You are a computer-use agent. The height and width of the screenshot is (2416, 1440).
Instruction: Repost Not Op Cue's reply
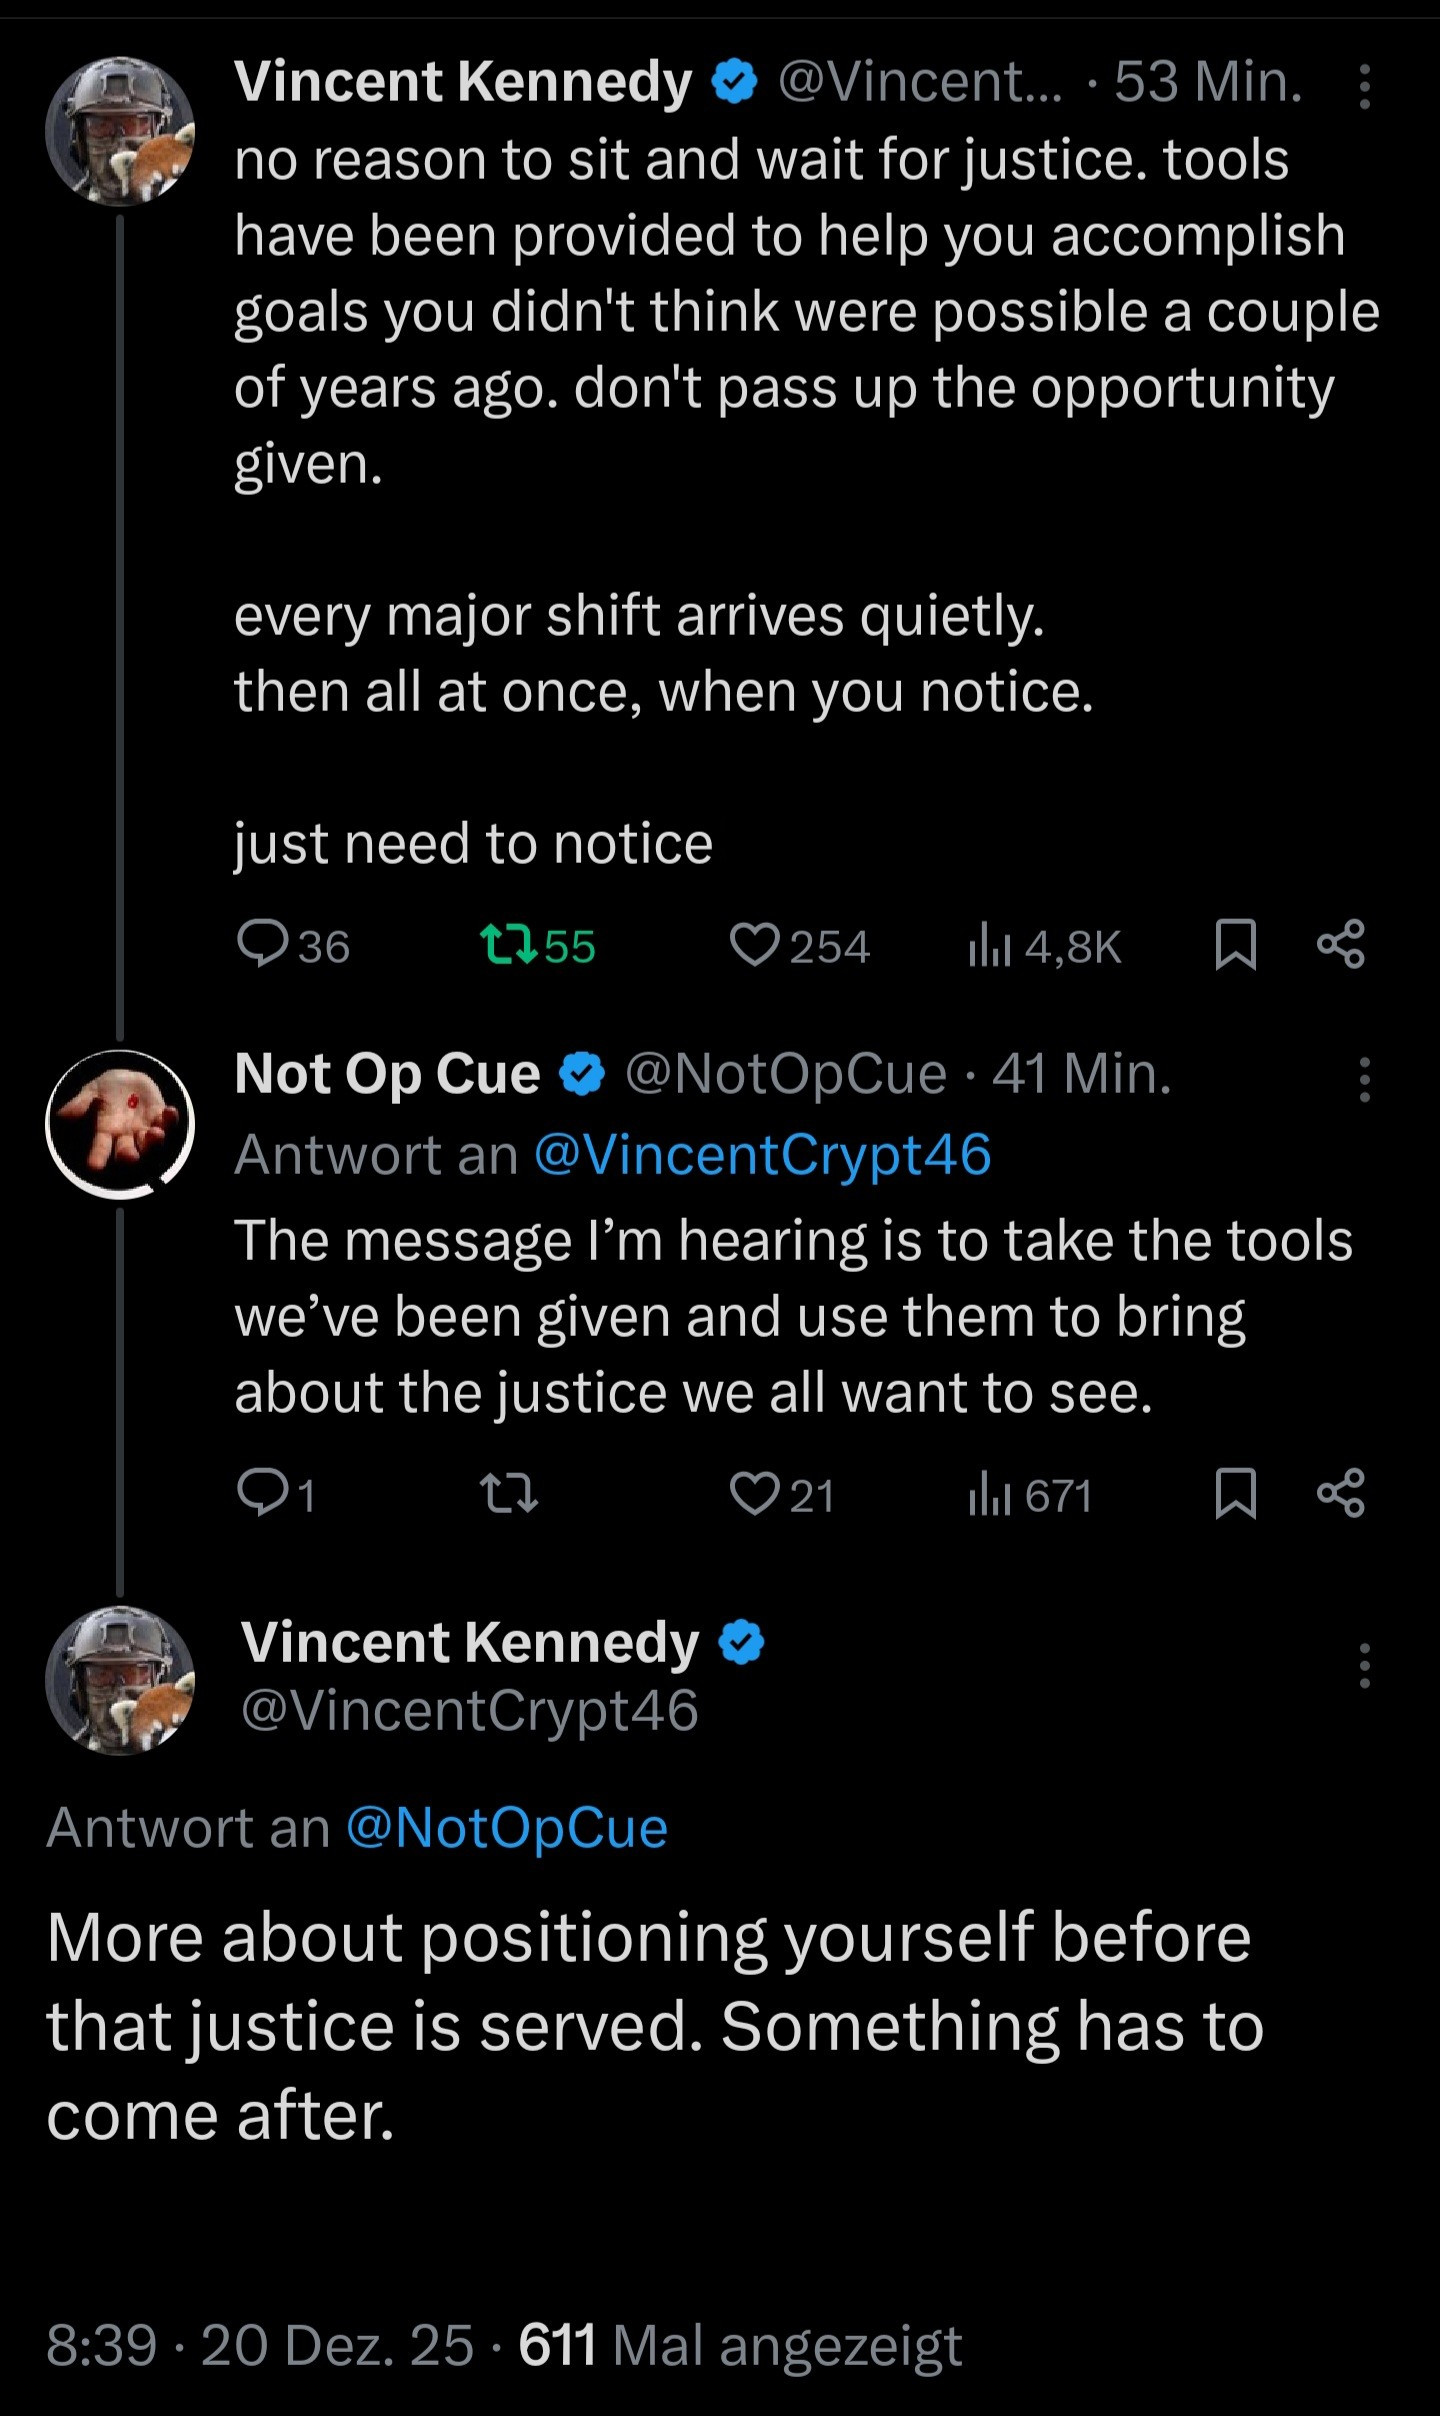pyautogui.click(x=509, y=1494)
